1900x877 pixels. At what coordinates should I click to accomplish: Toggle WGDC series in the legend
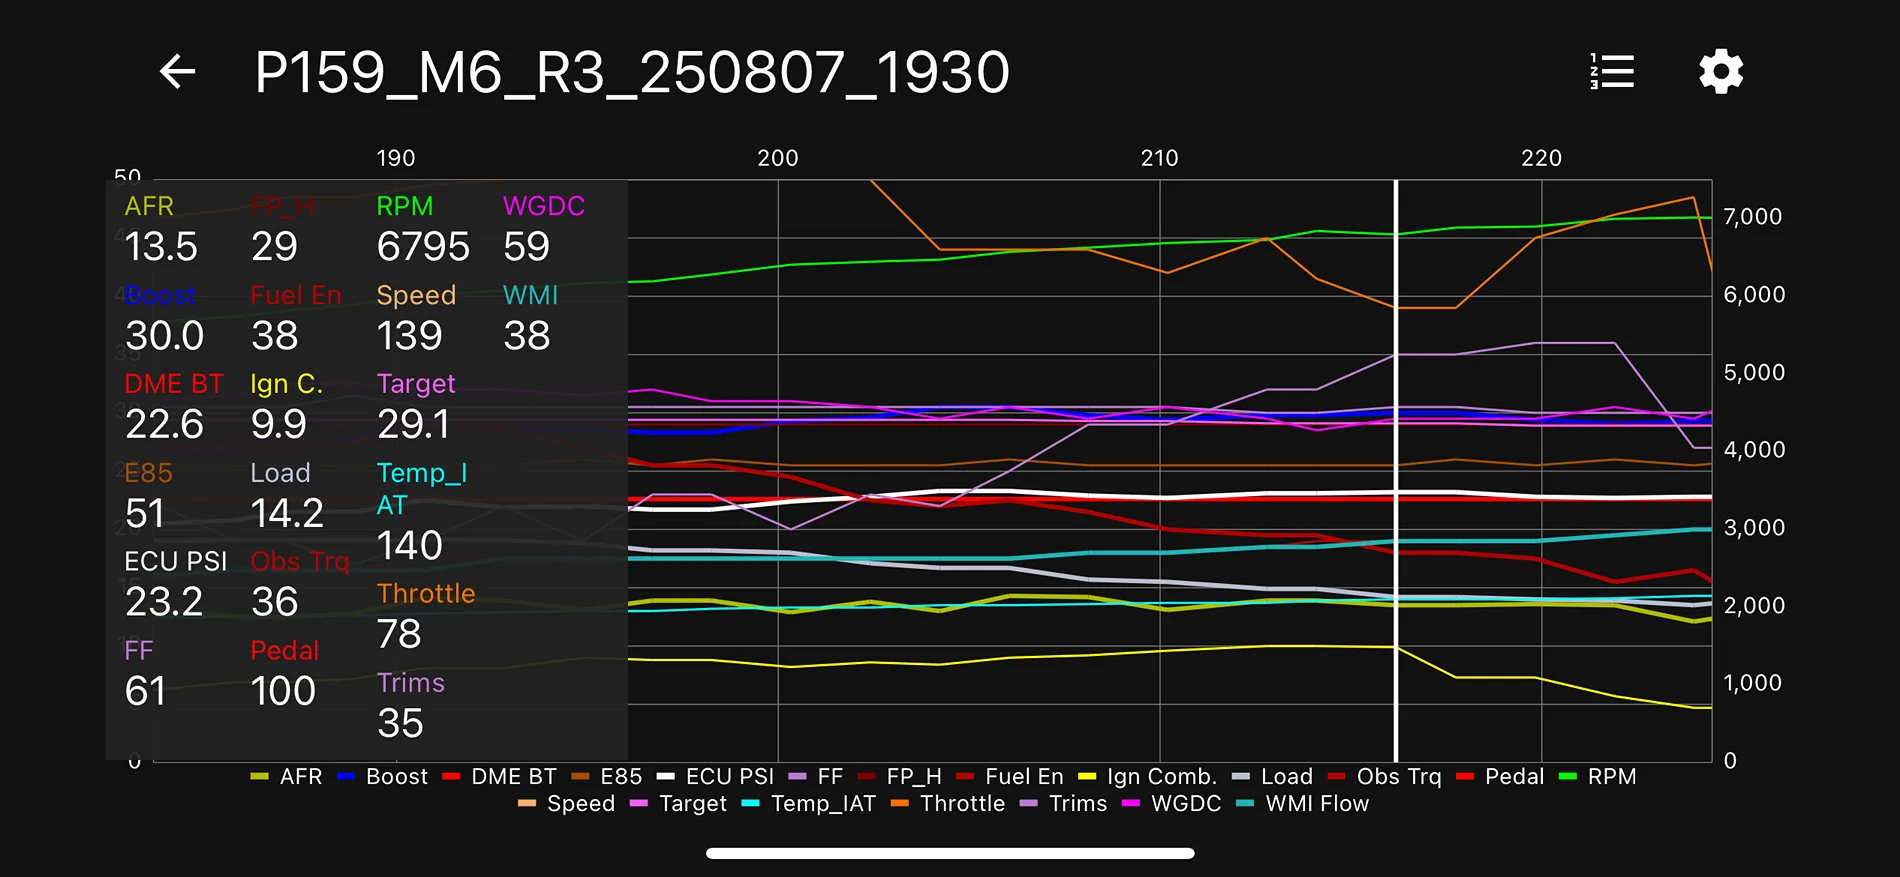(1172, 804)
